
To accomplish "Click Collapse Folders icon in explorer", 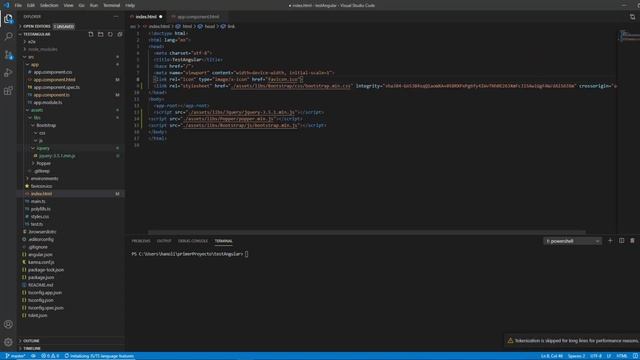I will point(120,34).
